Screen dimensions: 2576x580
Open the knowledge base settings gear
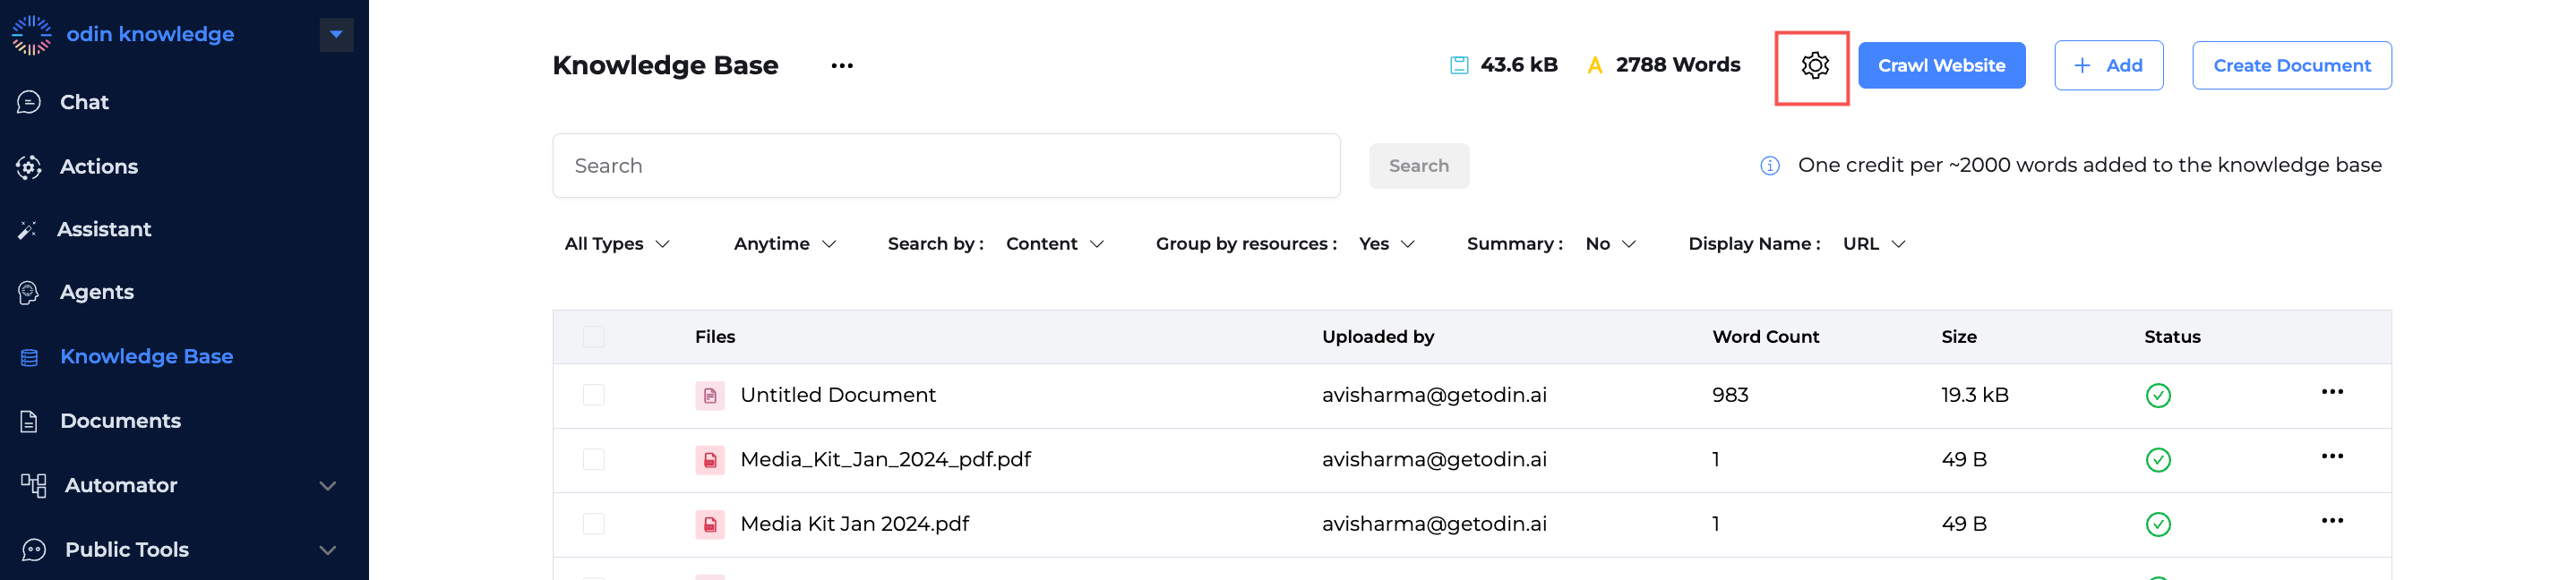[x=1814, y=66]
